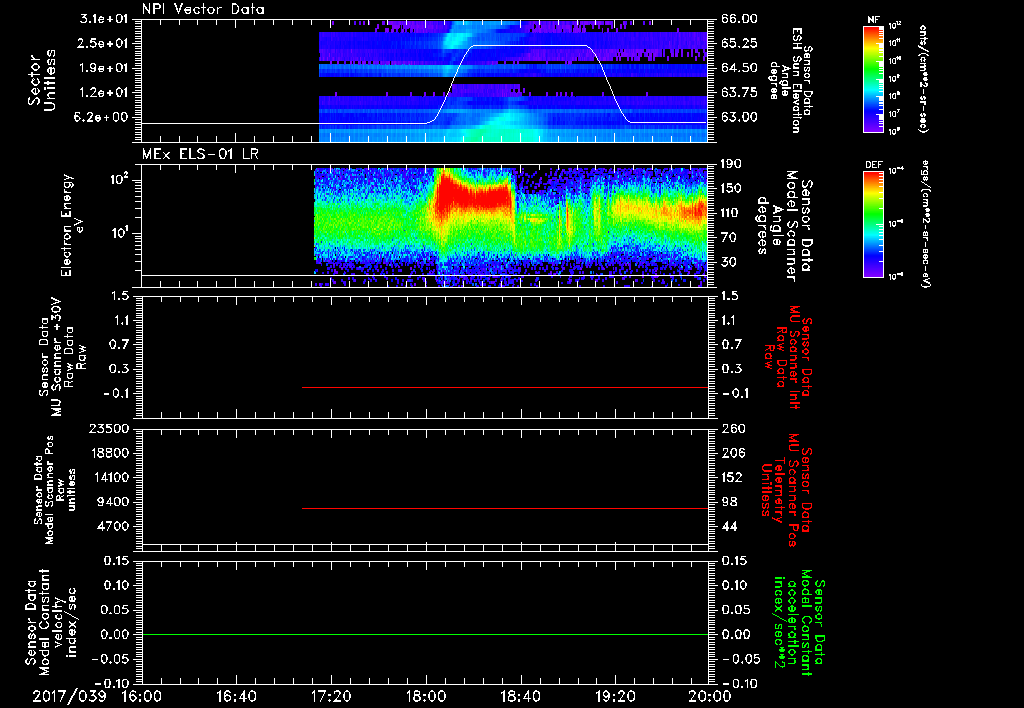Viewport: 1024px width, 708px height.
Task: Click the 16:40 time axis label
Action: [x=236, y=696]
